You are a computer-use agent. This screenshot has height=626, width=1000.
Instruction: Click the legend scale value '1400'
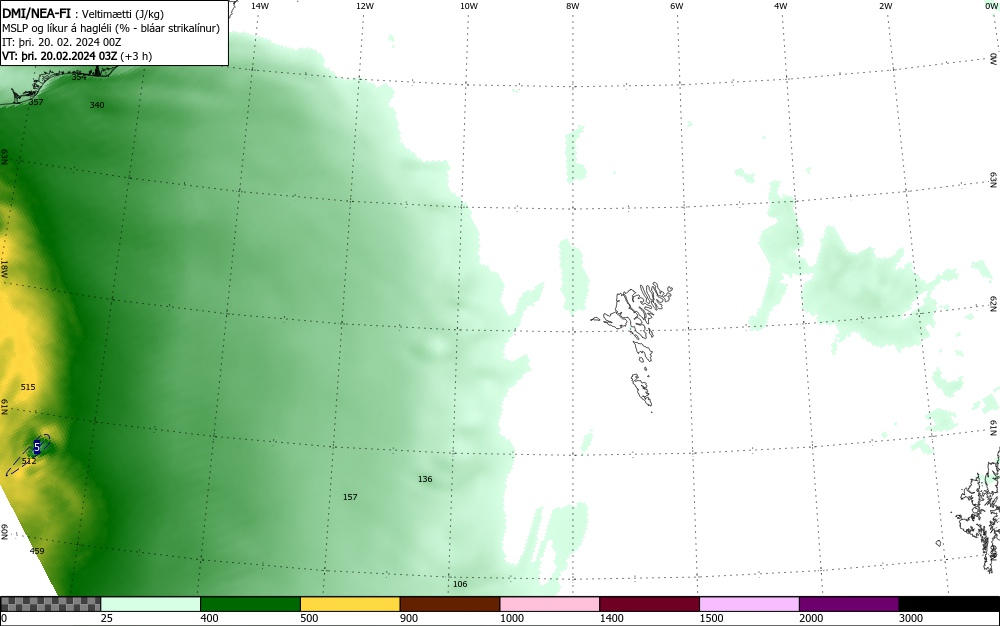pos(612,618)
